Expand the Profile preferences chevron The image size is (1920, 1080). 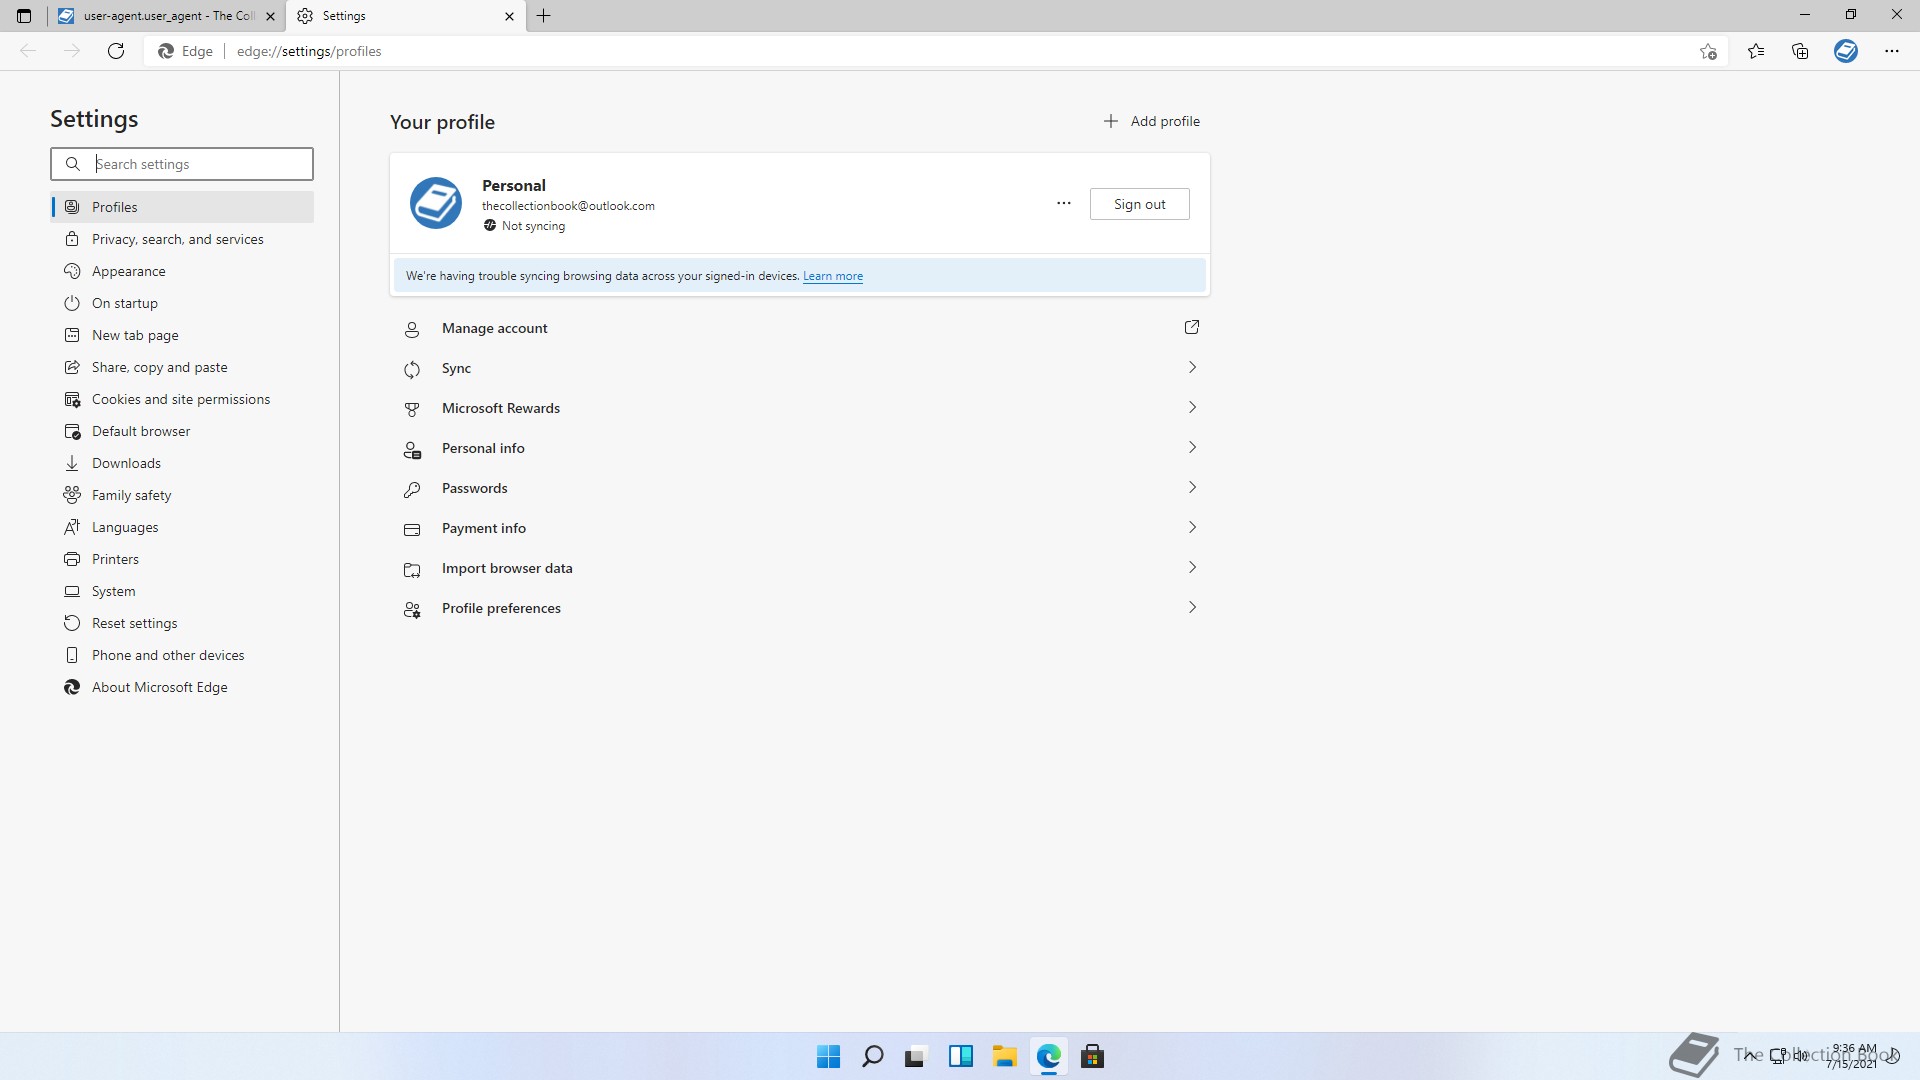[1192, 607]
